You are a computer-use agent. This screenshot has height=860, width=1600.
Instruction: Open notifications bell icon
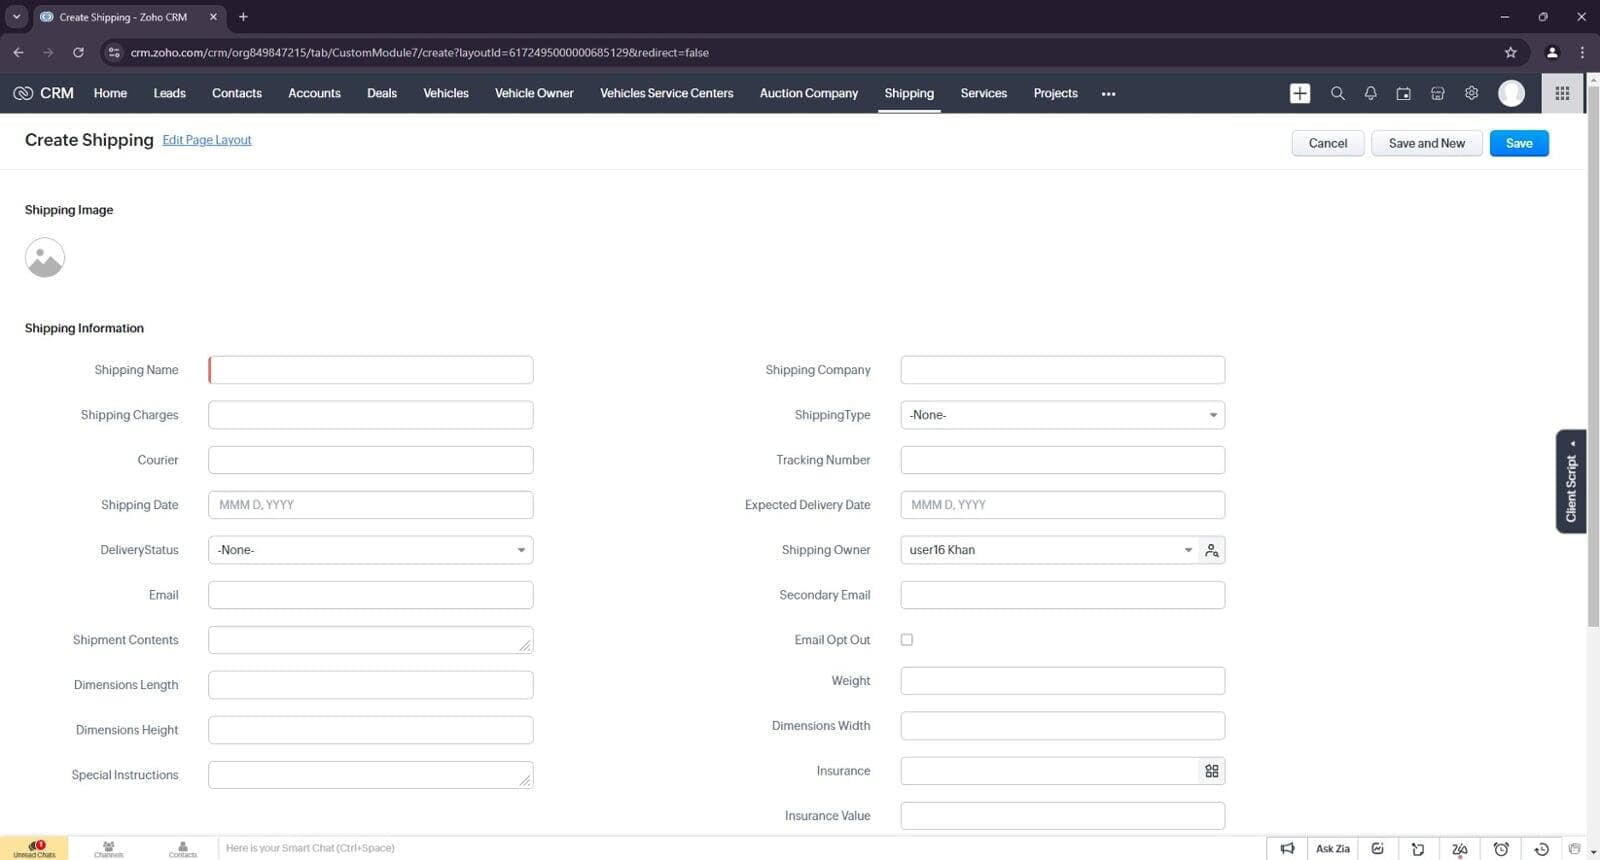tap(1370, 93)
